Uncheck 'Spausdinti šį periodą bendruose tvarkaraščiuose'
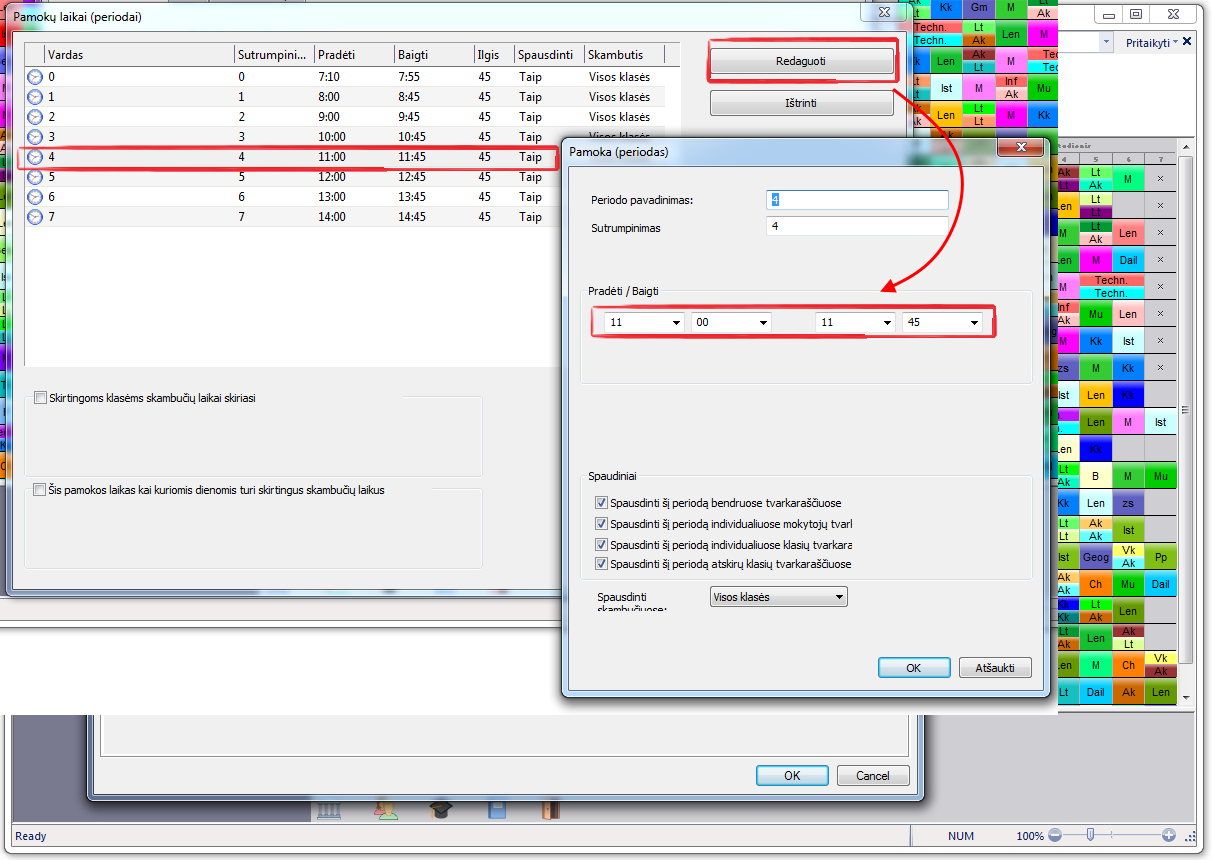The height and width of the screenshot is (860, 1212). [601, 503]
